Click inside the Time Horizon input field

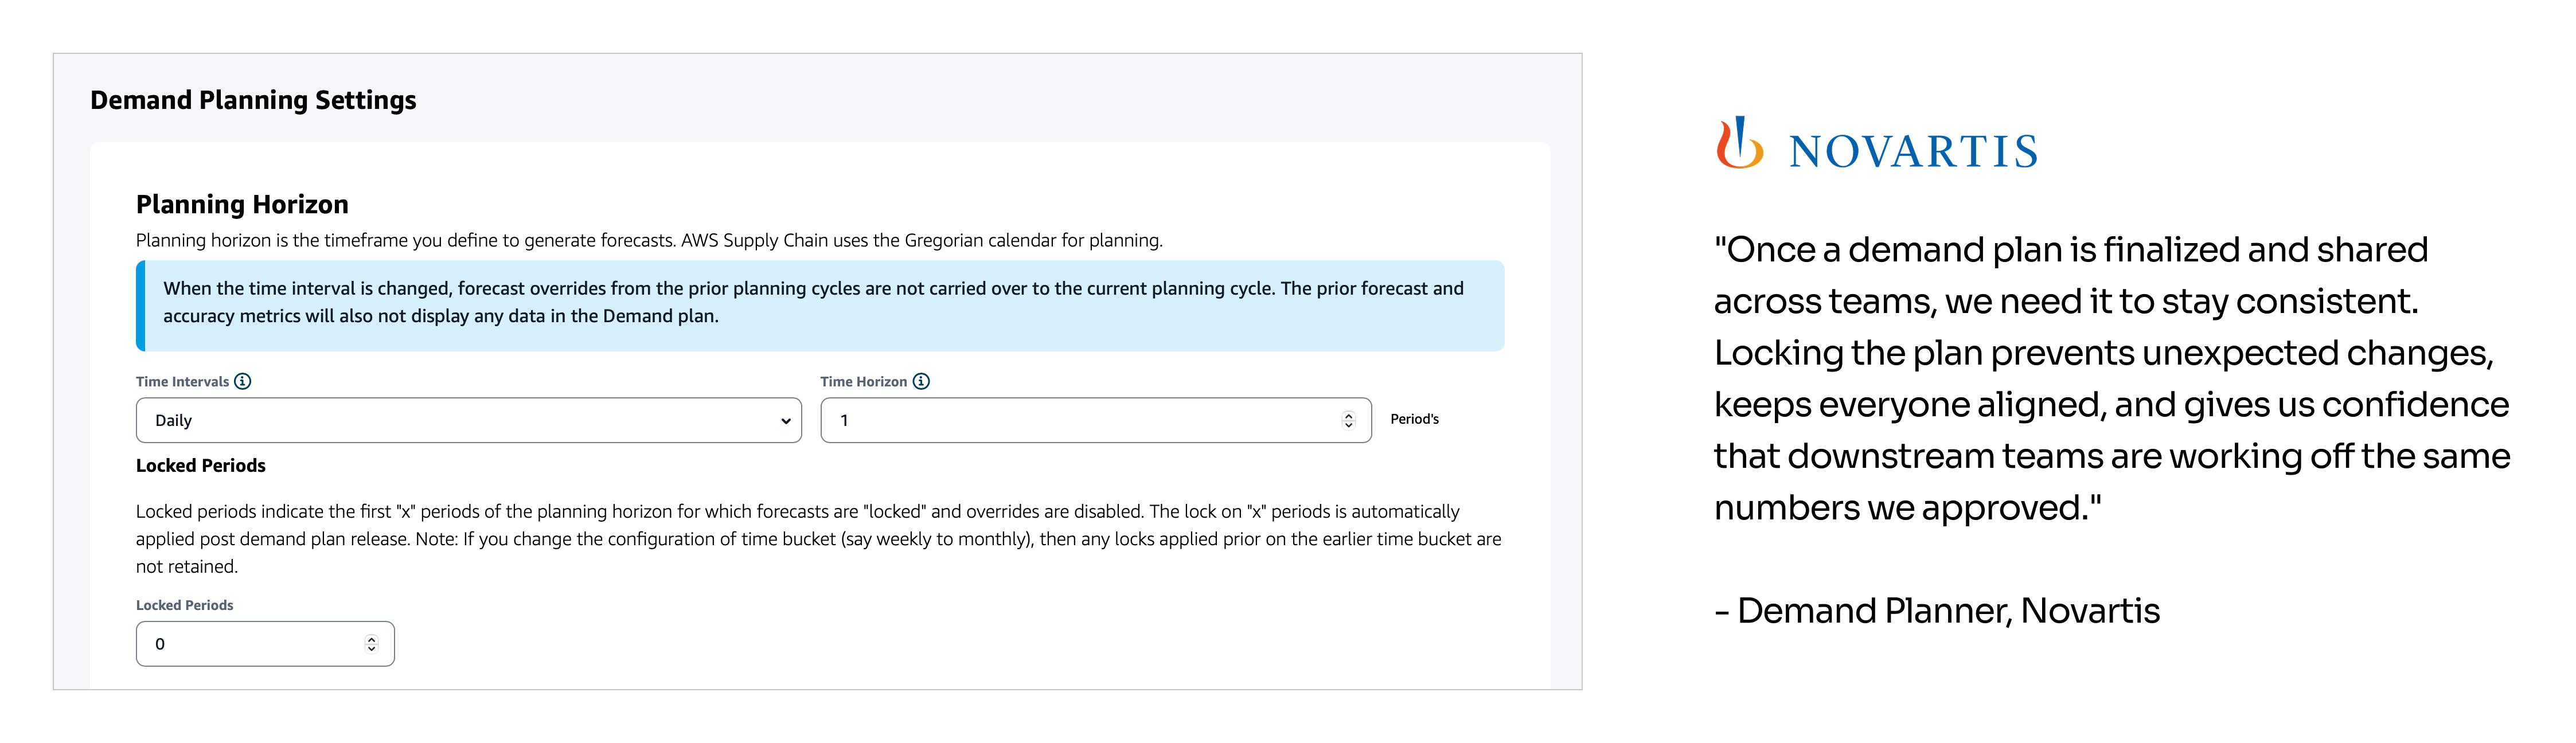1095,420
